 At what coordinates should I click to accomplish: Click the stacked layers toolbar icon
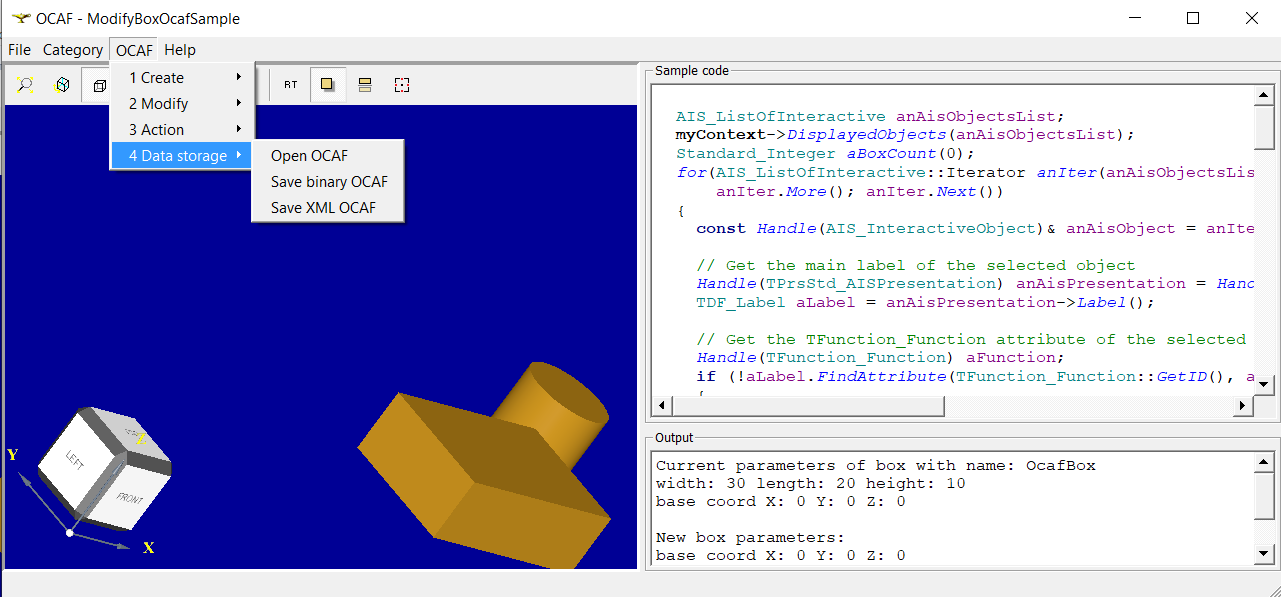click(365, 85)
